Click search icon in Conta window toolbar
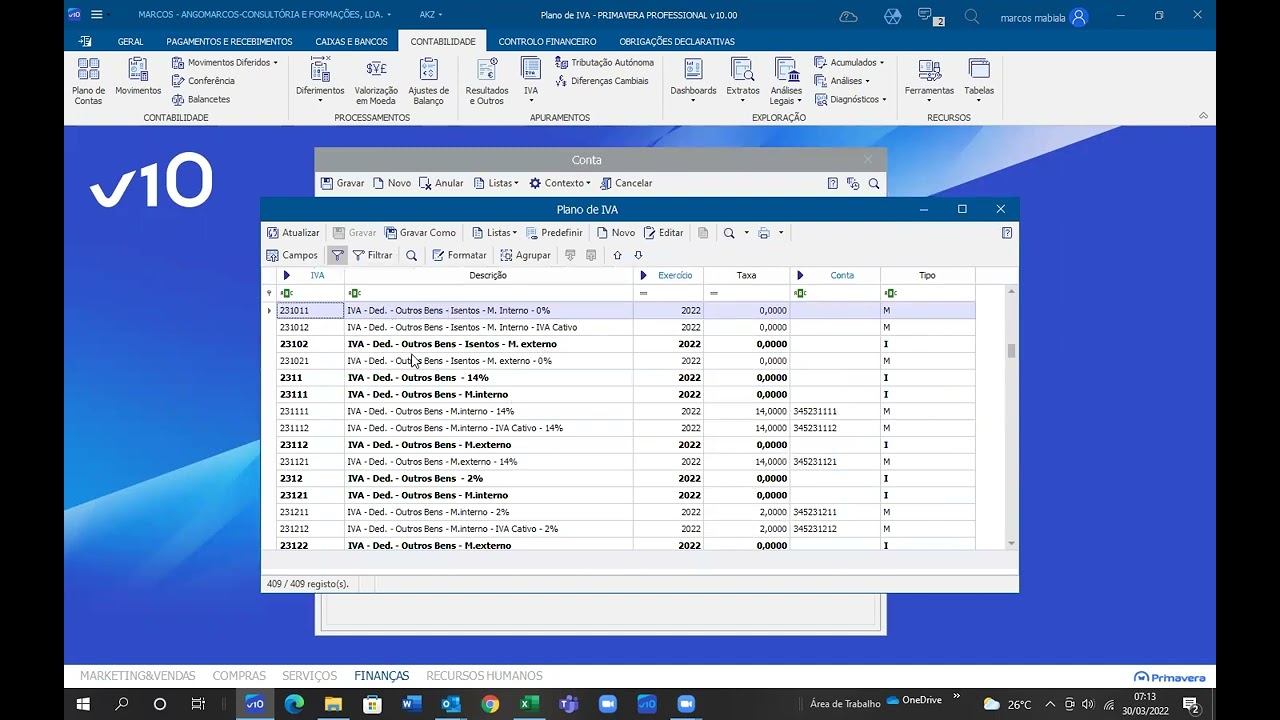Screen dimensions: 1280x720 [874, 183]
